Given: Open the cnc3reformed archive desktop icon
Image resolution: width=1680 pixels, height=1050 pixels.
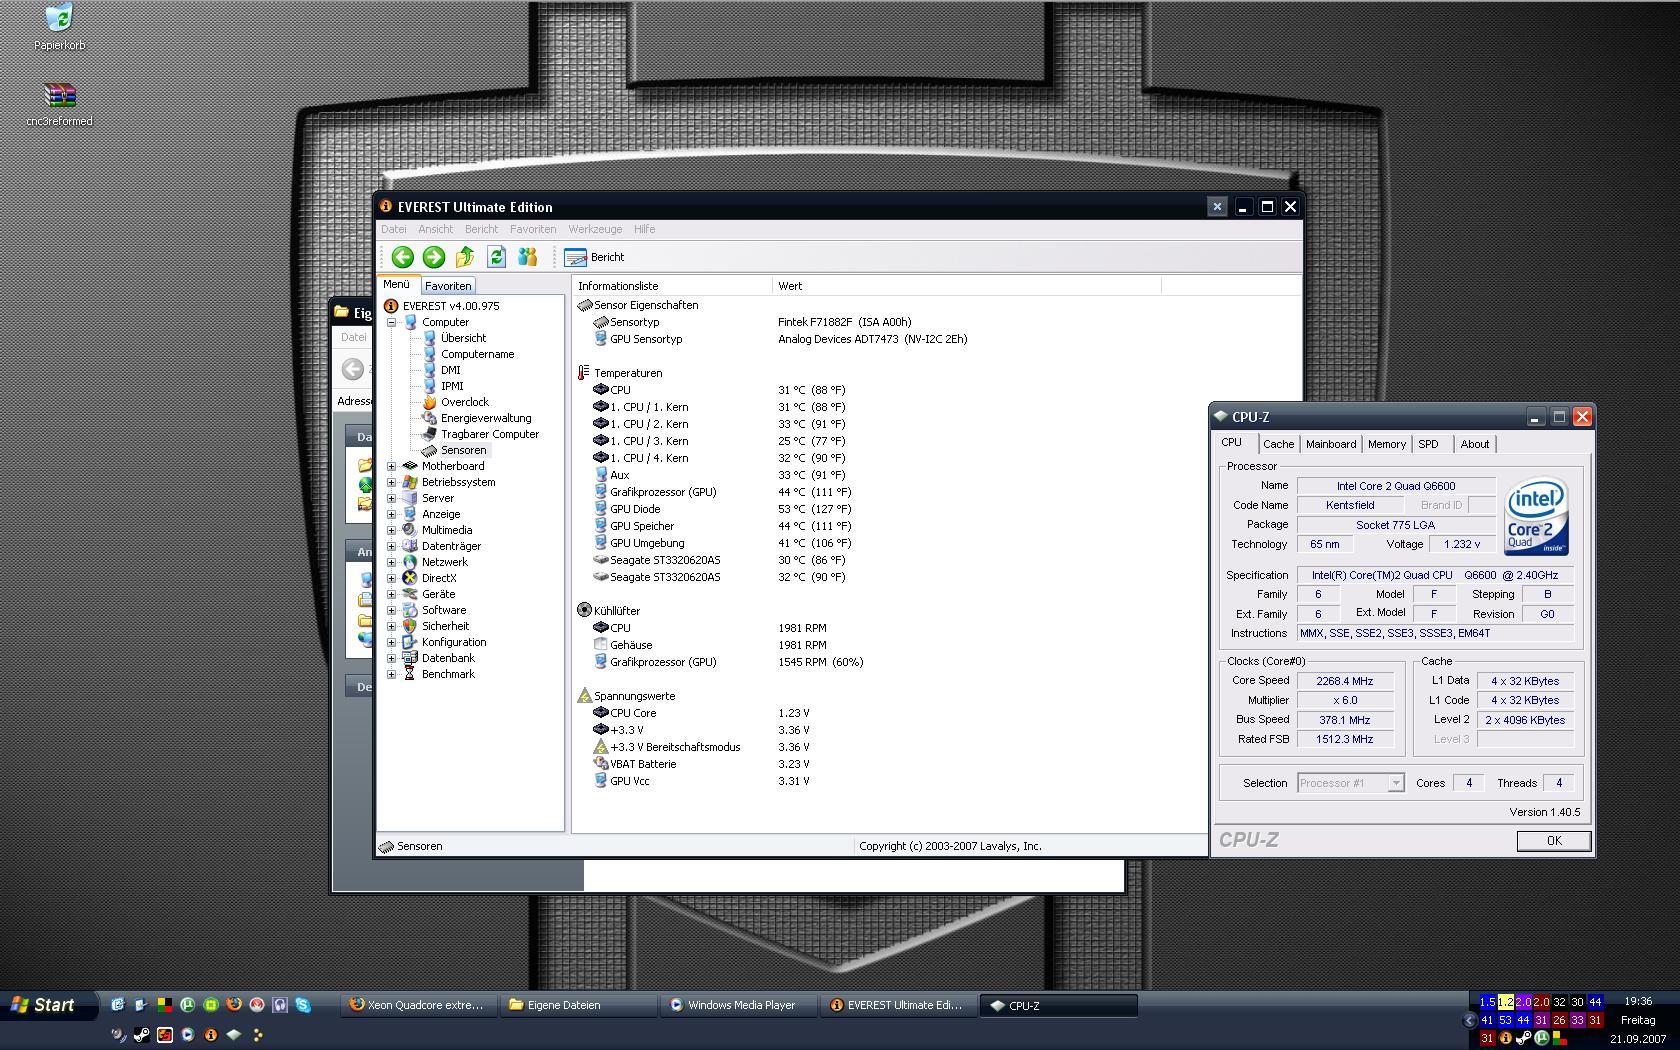Looking at the screenshot, I should [59, 105].
